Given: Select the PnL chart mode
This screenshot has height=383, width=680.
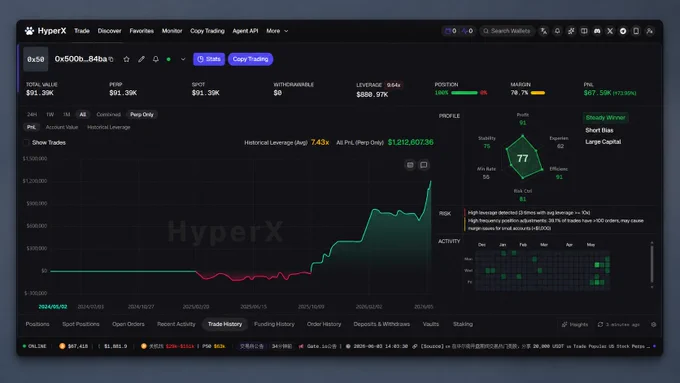Looking at the screenshot, I should pos(31,127).
